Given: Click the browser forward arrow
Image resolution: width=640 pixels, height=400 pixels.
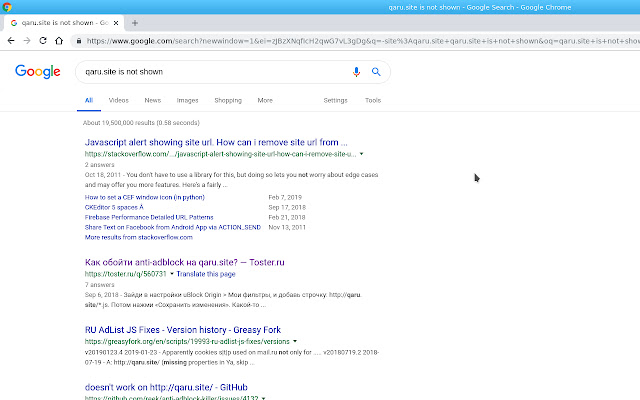Looking at the screenshot, I should (x=27, y=40).
